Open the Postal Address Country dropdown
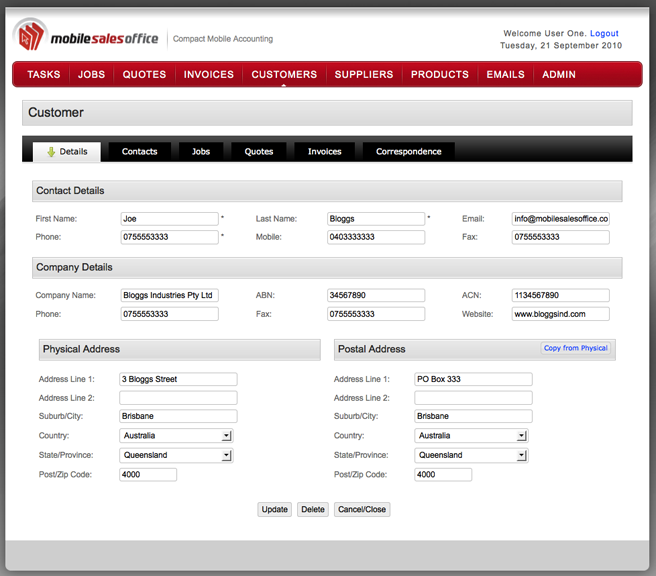The image size is (656, 576). [x=471, y=436]
